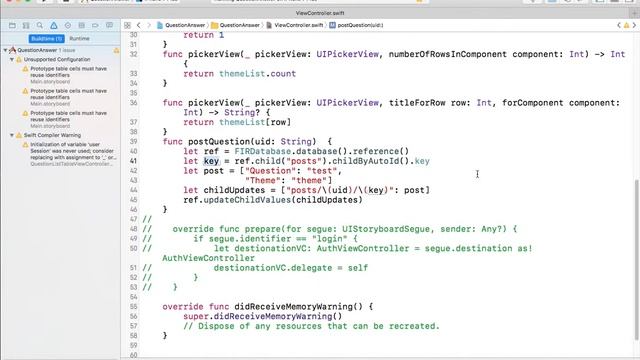This screenshot has width=640, height=360.
Task: Click postQuestion function name on line 39
Action: click(x=218, y=142)
